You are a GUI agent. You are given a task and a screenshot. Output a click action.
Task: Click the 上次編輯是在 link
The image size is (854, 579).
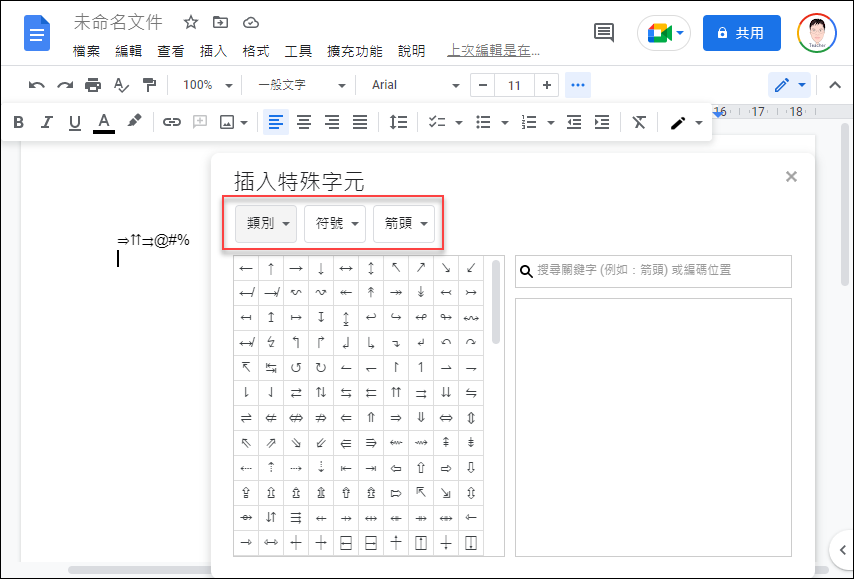pos(493,51)
